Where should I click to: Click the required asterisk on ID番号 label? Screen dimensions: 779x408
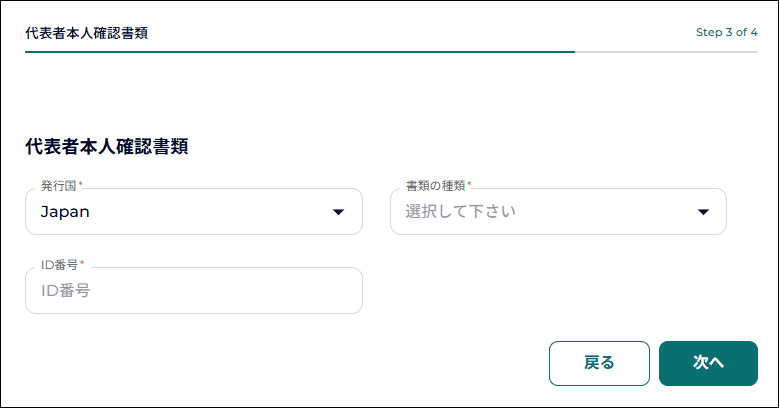(82, 265)
